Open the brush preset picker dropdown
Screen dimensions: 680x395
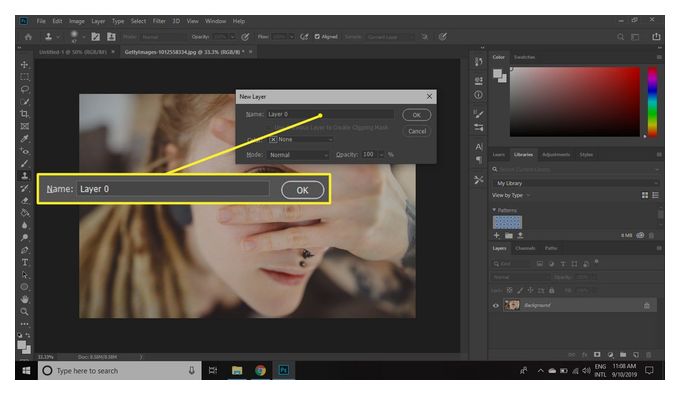(x=83, y=37)
